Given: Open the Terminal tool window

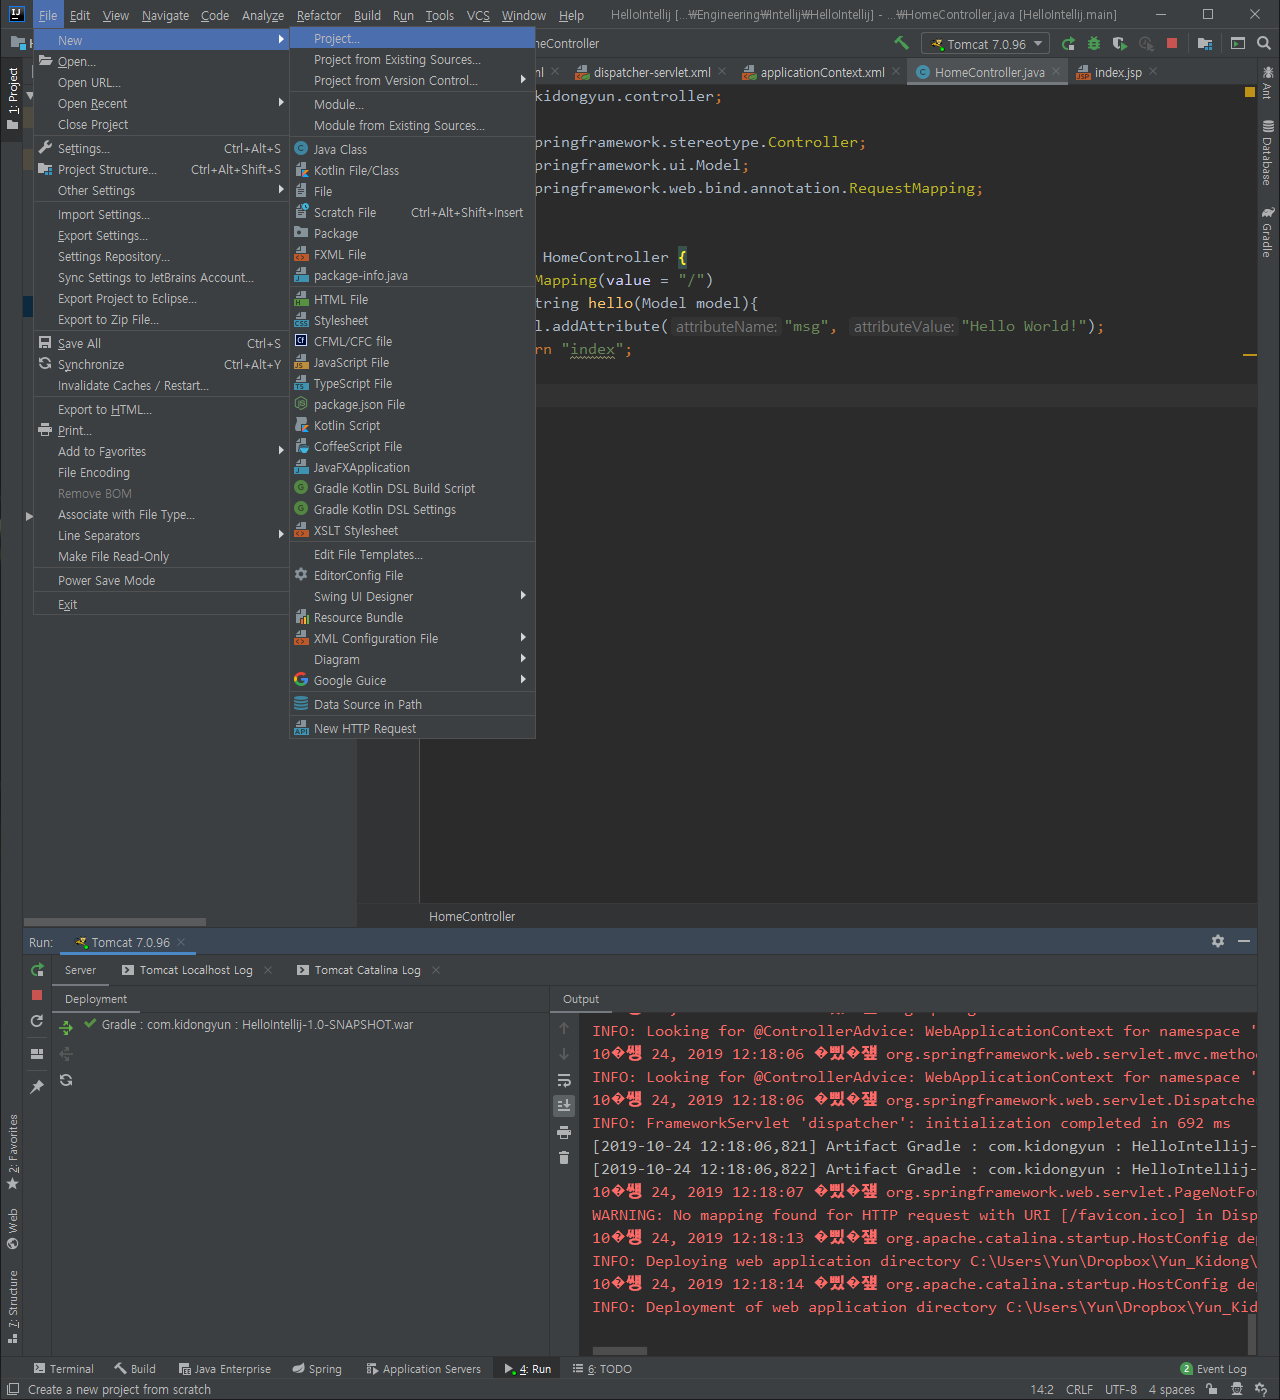Looking at the screenshot, I should click(x=63, y=1369).
